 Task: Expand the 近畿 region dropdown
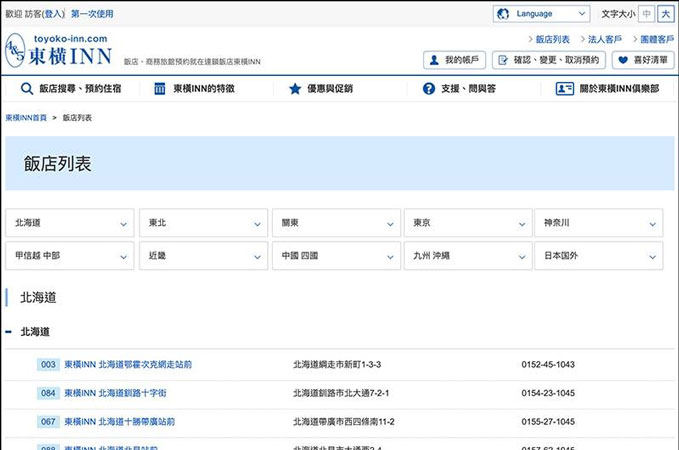(x=204, y=256)
